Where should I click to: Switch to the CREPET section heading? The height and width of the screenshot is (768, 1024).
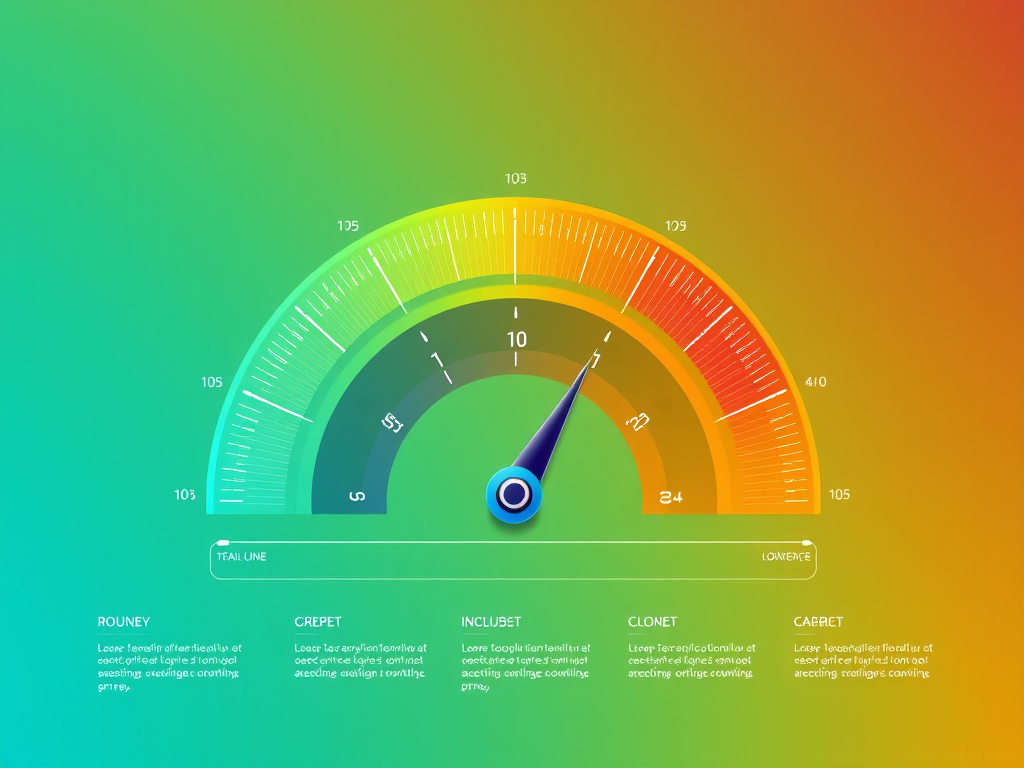click(318, 622)
